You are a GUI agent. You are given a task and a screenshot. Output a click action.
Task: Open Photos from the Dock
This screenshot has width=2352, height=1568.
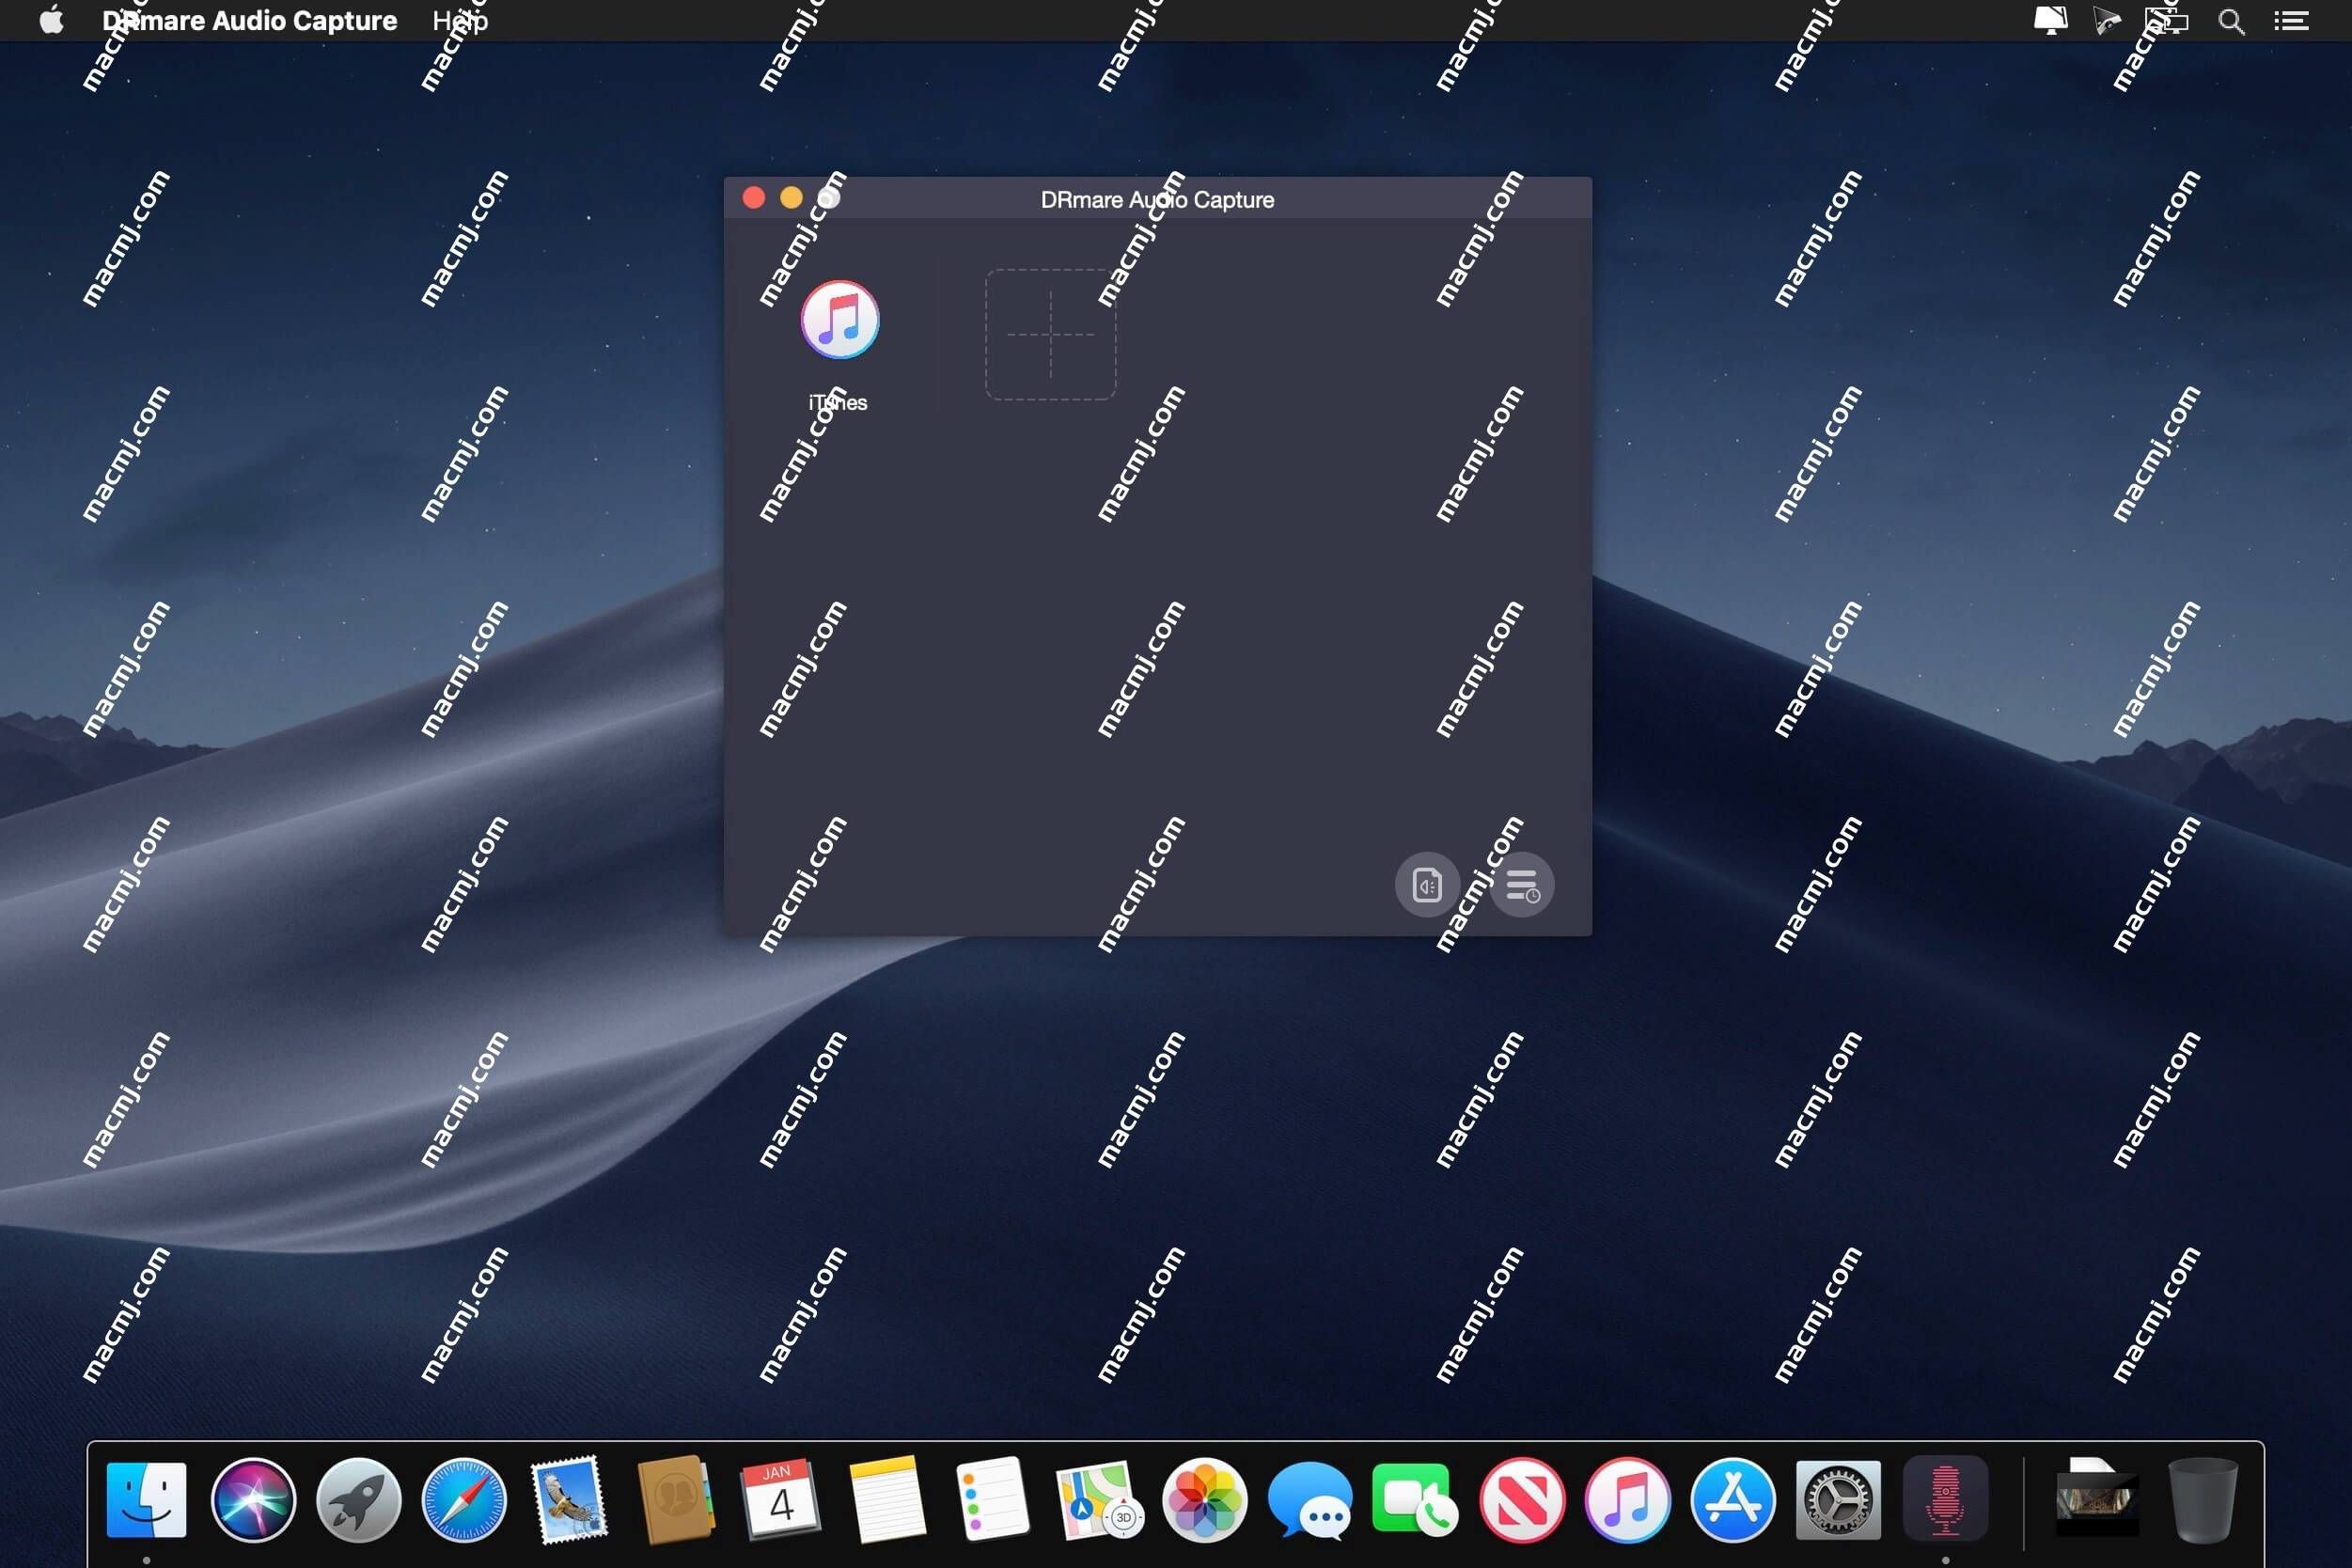coord(1205,1499)
